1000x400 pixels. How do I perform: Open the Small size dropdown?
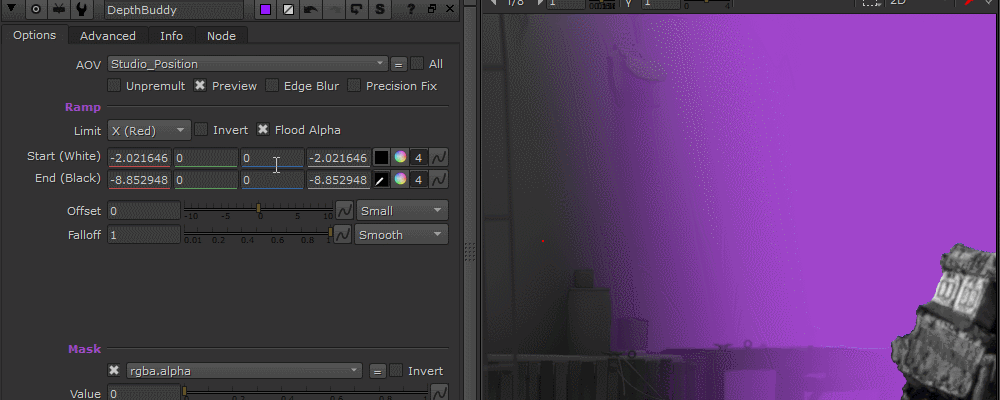tap(402, 211)
